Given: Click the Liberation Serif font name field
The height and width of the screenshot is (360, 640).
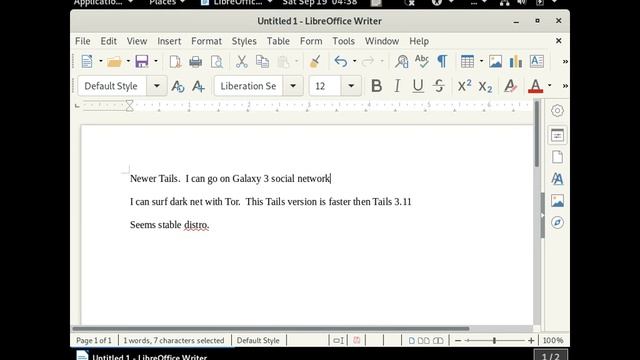Looking at the screenshot, I should (249, 86).
